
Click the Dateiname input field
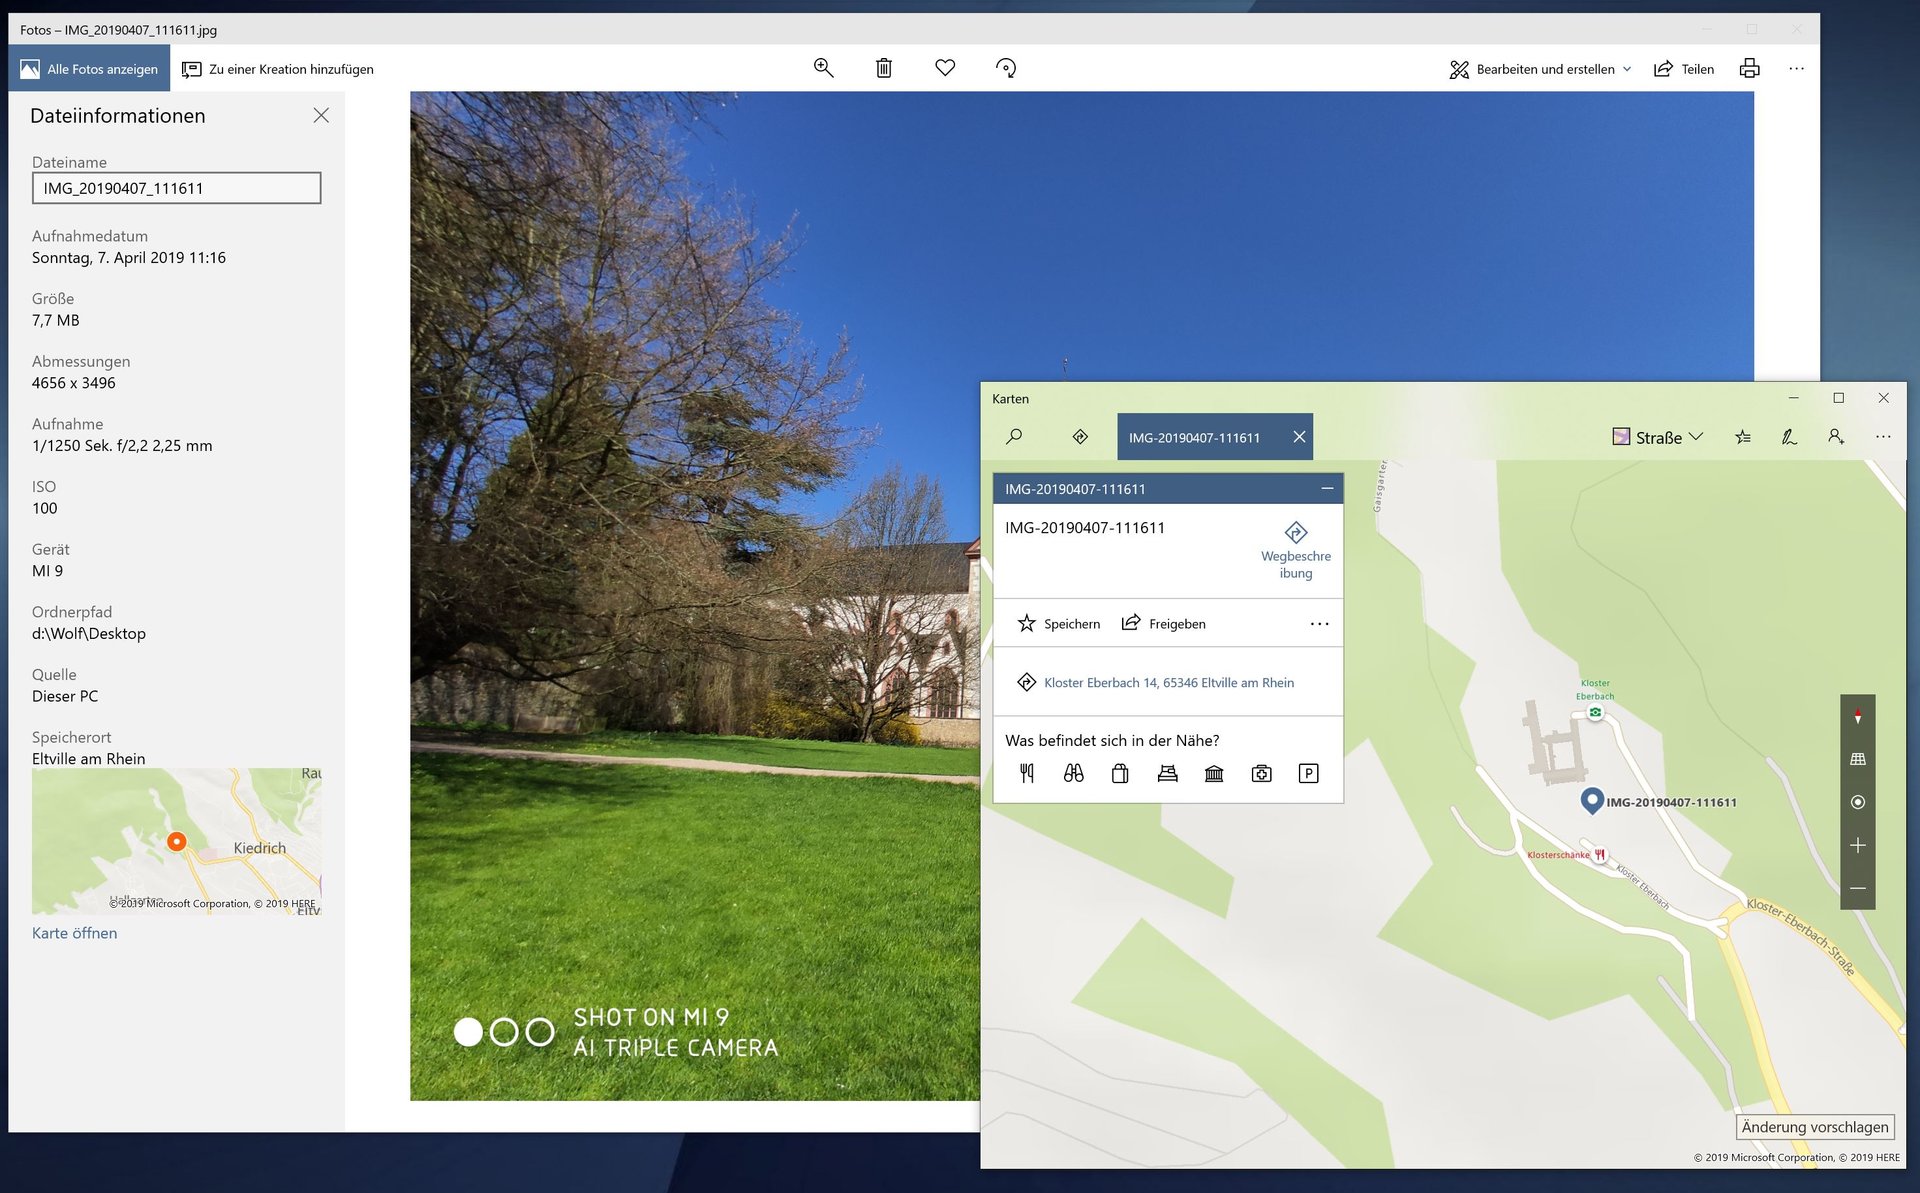coord(176,188)
